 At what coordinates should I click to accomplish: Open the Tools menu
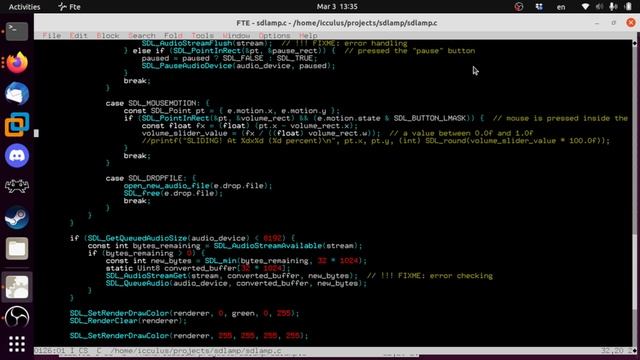(202, 36)
